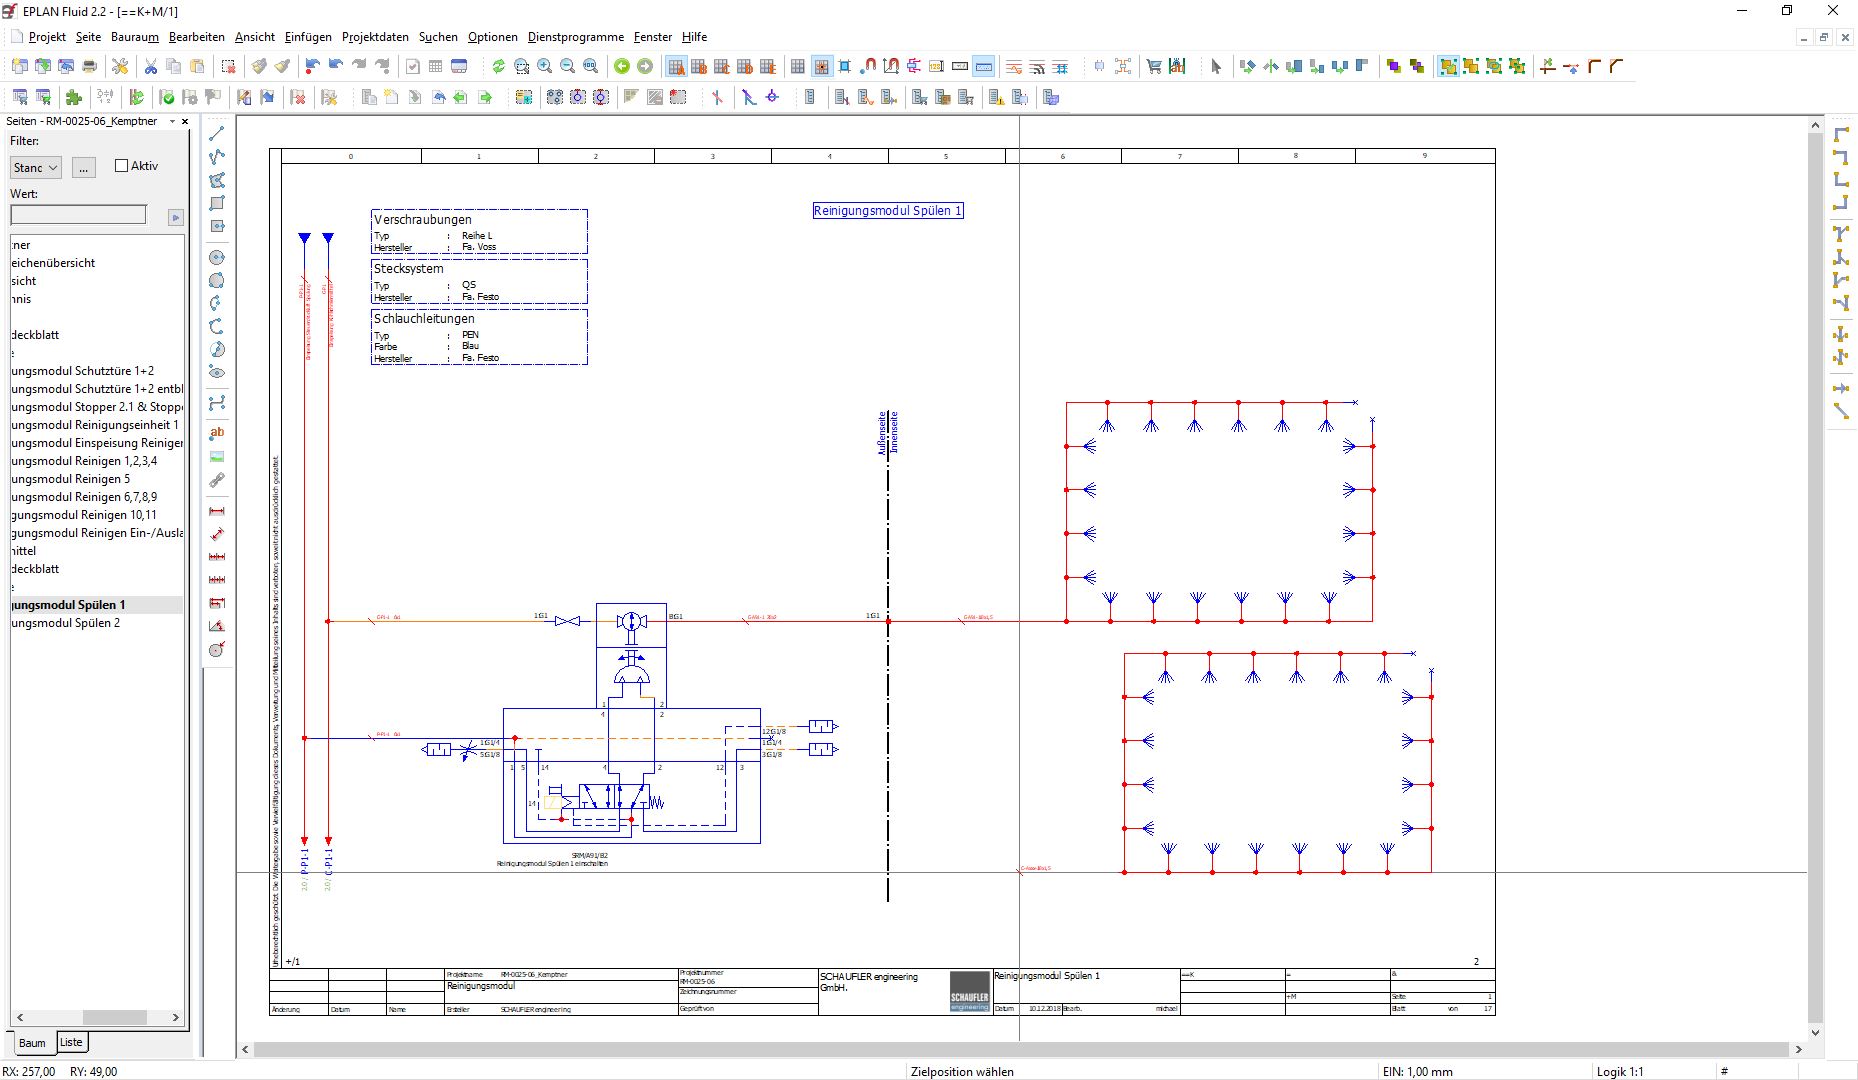Select the Circle drawing tool

[217, 258]
